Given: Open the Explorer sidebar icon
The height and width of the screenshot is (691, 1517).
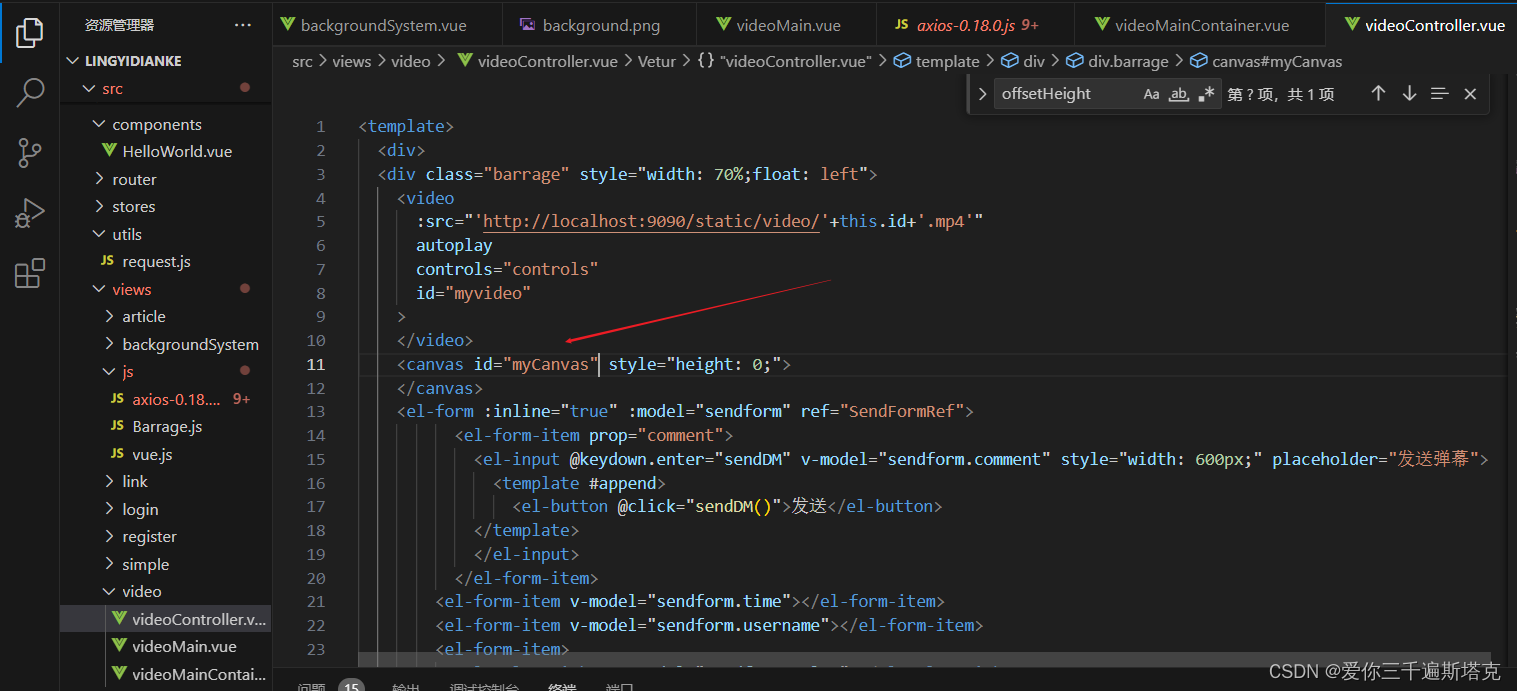Looking at the screenshot, I should [29, 31].
